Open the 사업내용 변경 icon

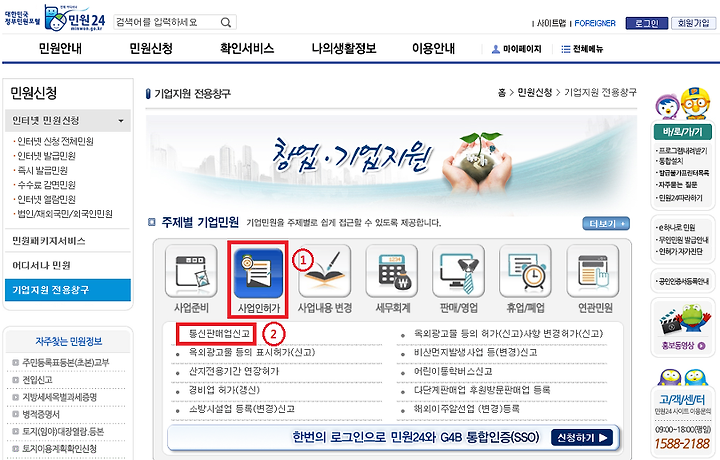(x=325, y=272)
